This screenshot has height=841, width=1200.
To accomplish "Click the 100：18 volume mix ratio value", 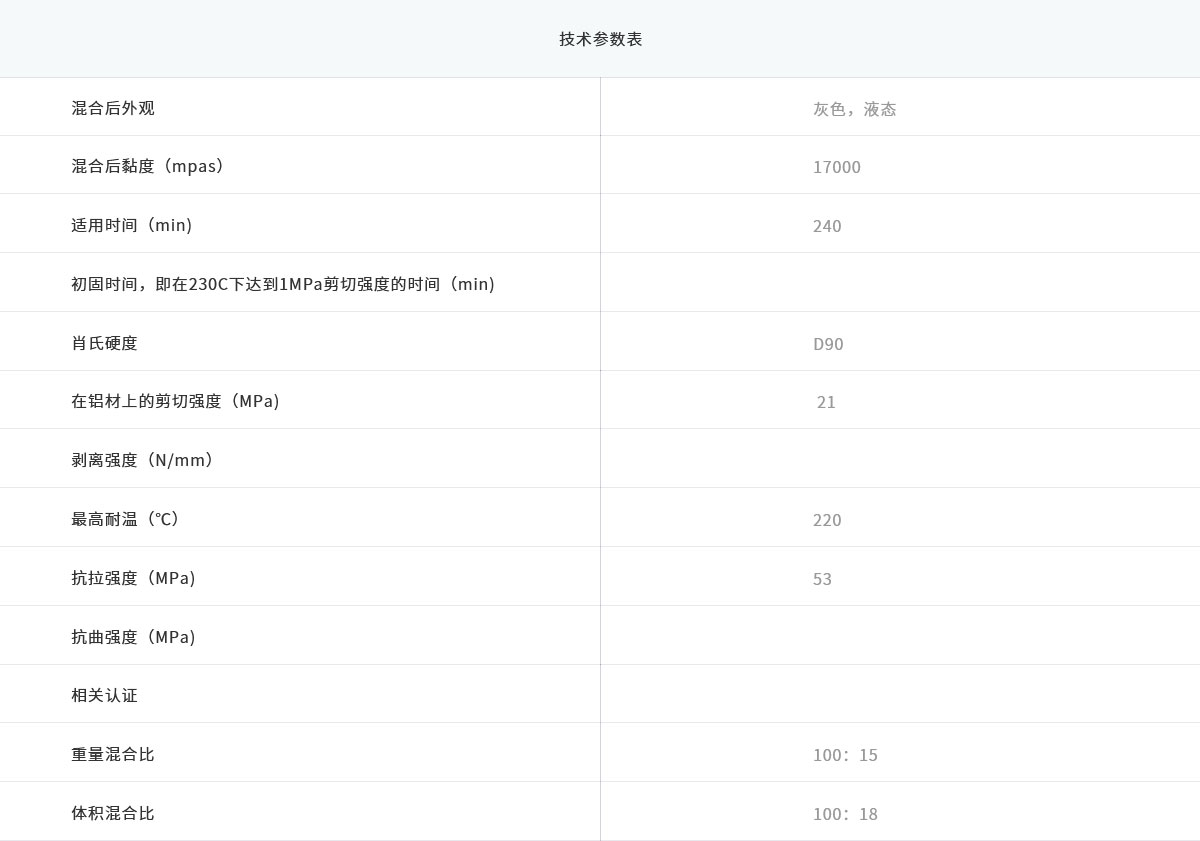I will [846, 814].
